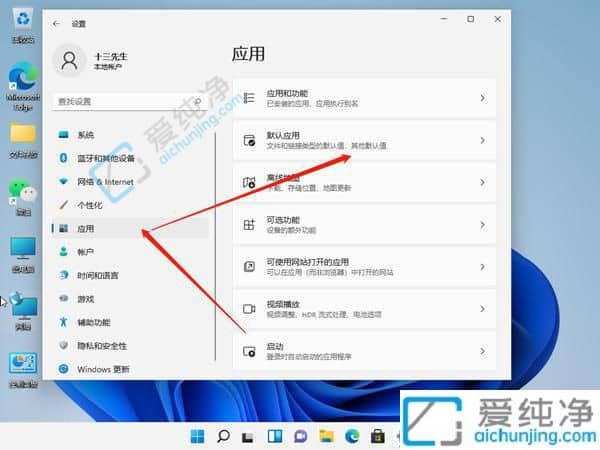Click the 应用和功能 list icon
This screenshot has height=450, width=600.
249,98
